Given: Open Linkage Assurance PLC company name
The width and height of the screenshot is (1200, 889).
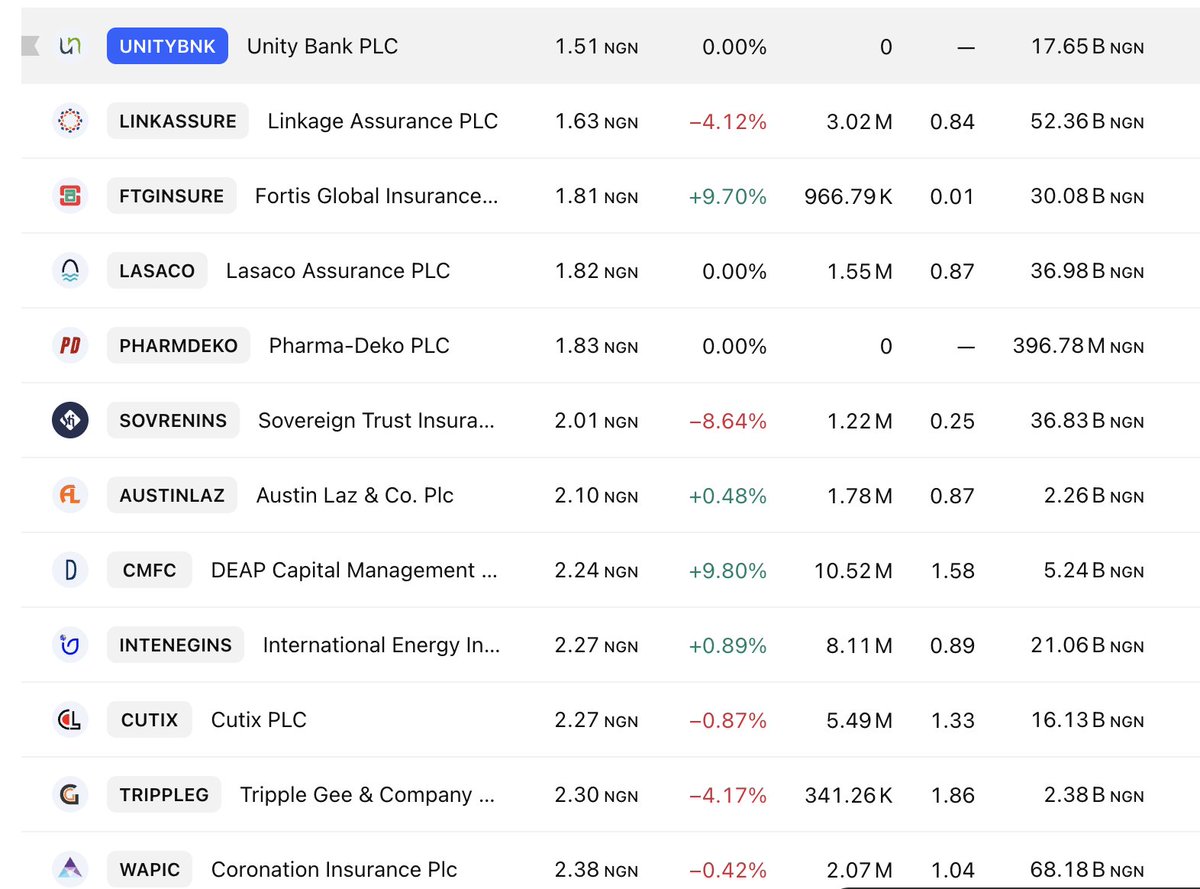Looking at the screenshot, I should click(x=383, y=121).
